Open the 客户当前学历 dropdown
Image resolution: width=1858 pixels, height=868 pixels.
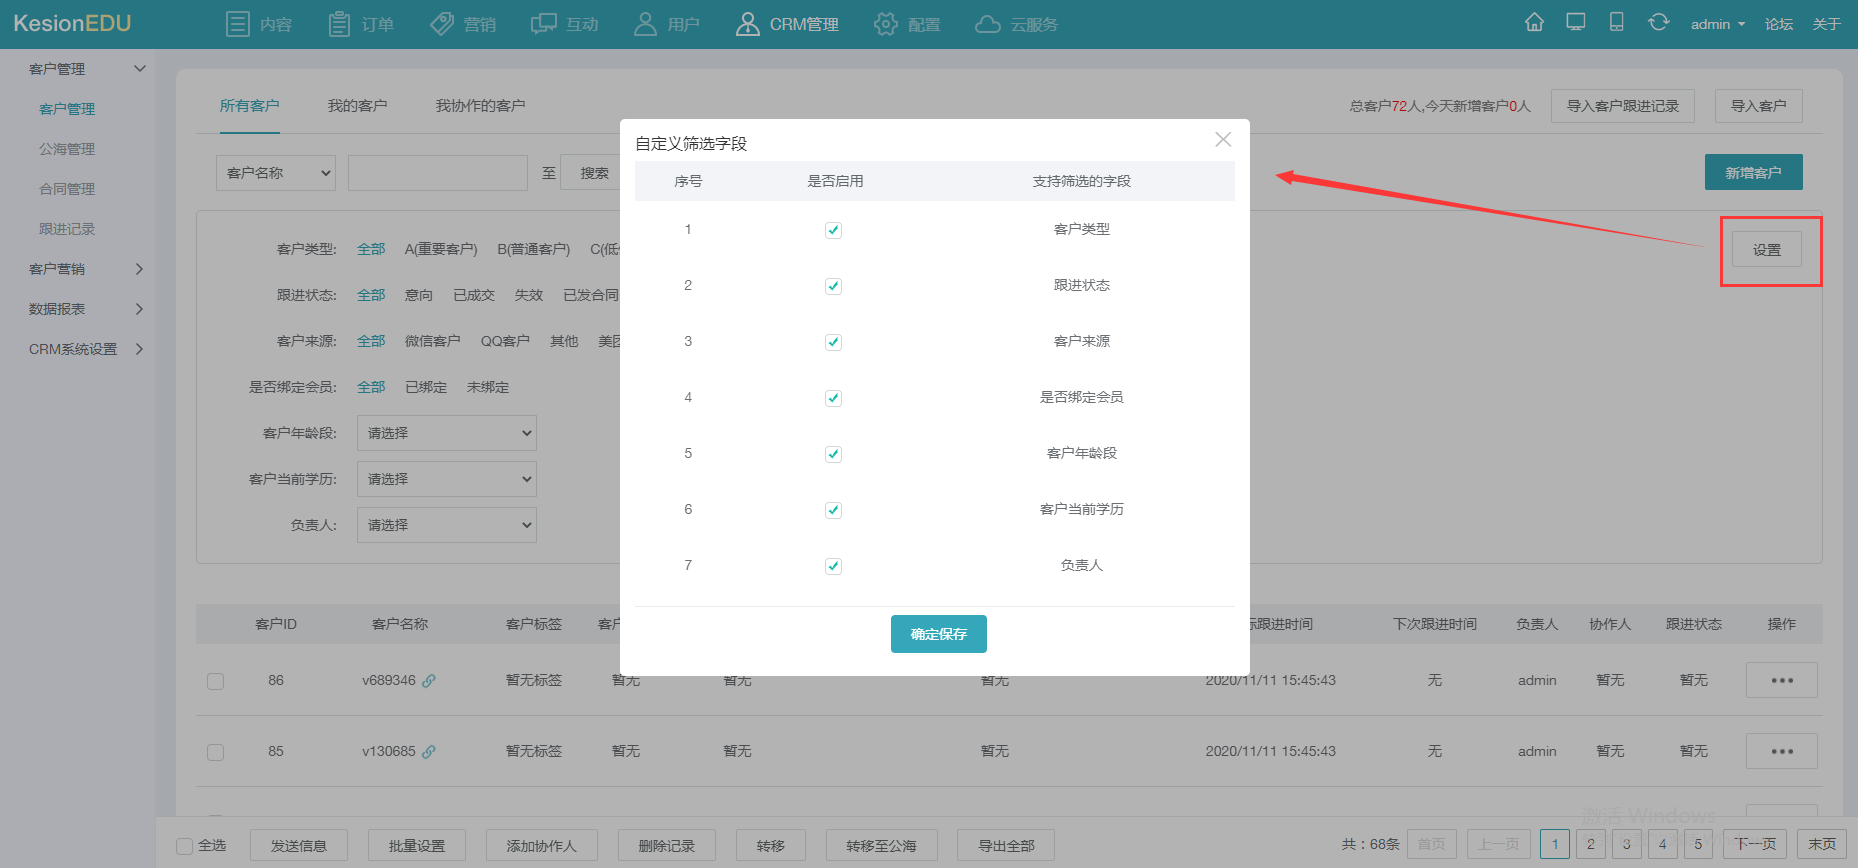(447, 479)
